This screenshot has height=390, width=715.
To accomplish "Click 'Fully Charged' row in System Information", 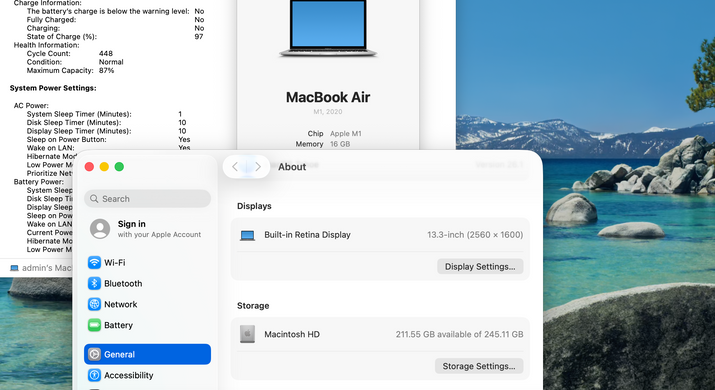I will pyautogui.click(x=115, y=20).
